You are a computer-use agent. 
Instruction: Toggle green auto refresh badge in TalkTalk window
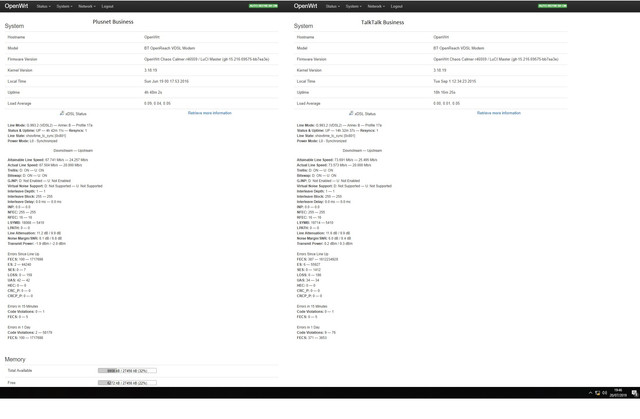[x=552, y=6]
